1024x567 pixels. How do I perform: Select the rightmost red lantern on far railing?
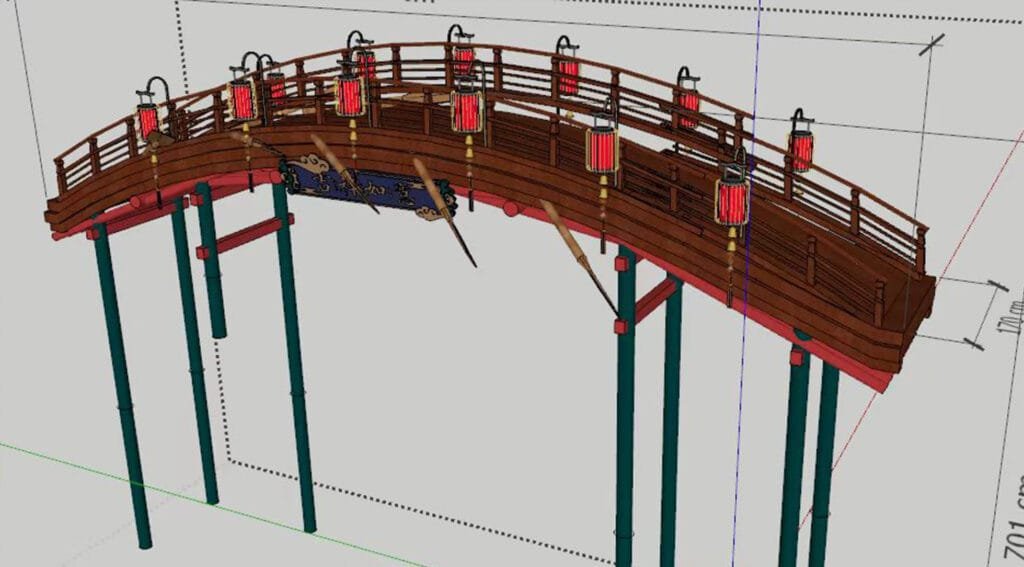[800, 149]
